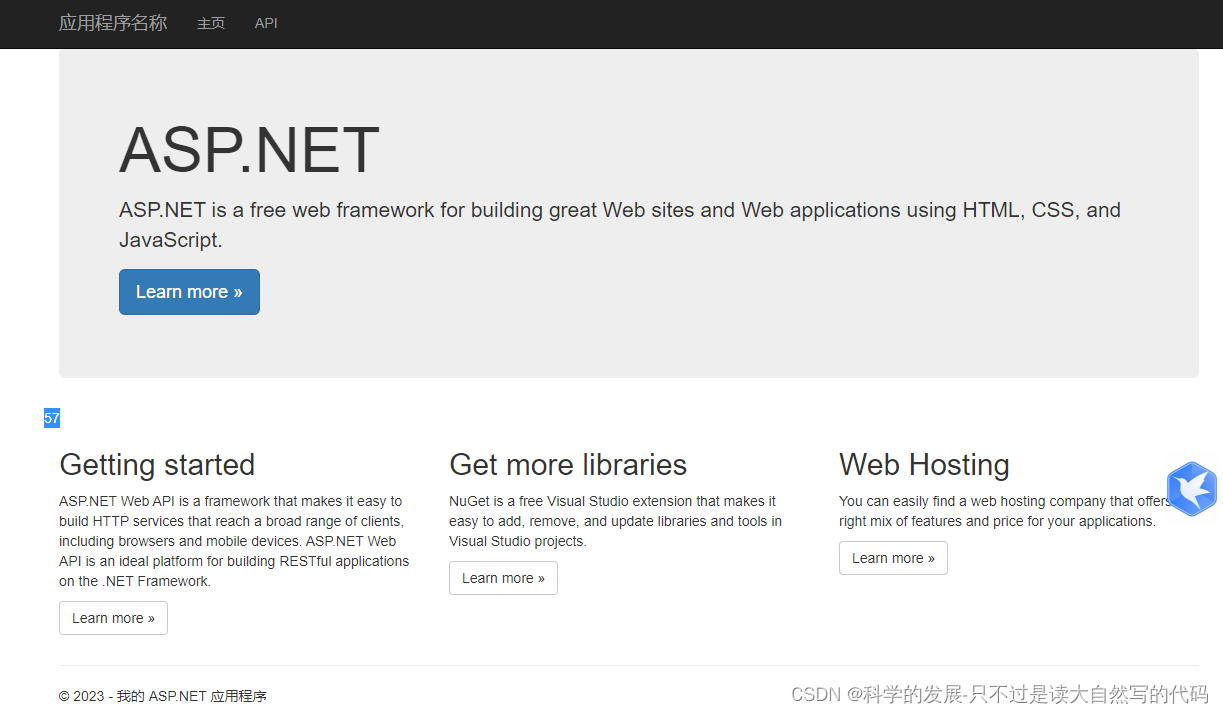Click the 应用程序名称 brand link

point(113,23)
